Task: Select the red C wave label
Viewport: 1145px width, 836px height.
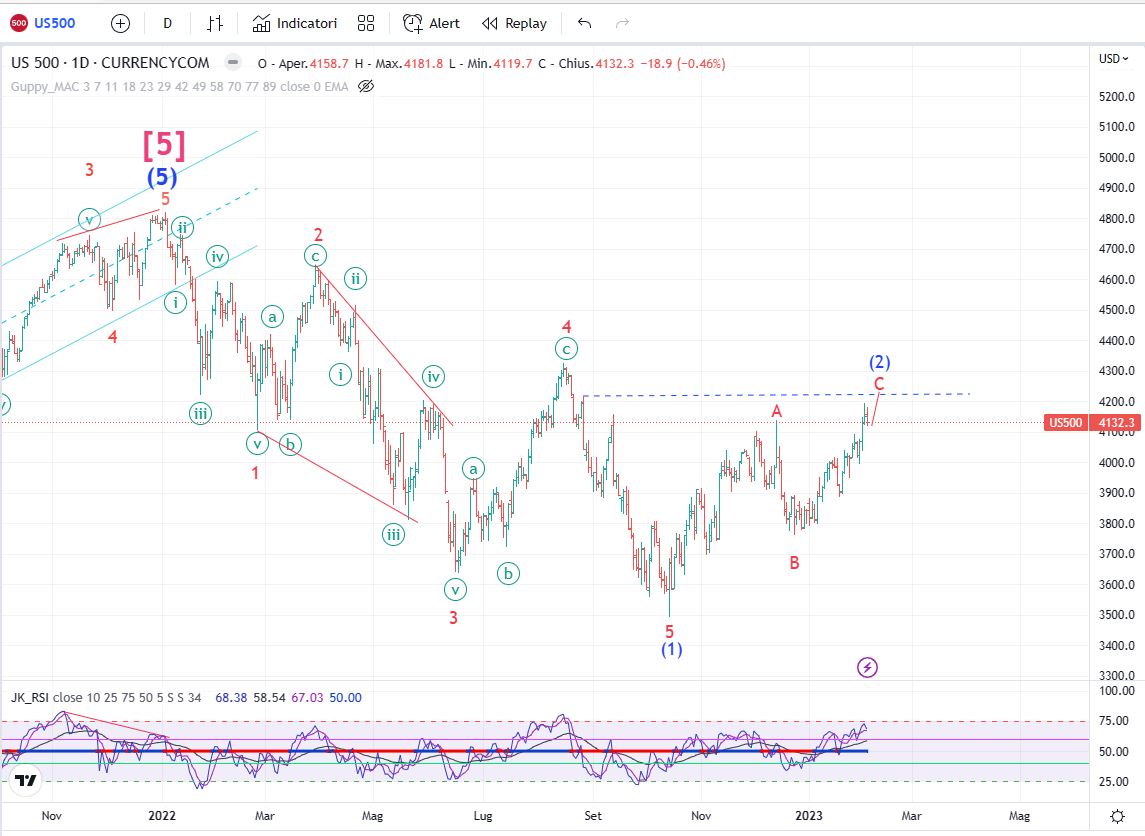Action: (x=879, y=384)
